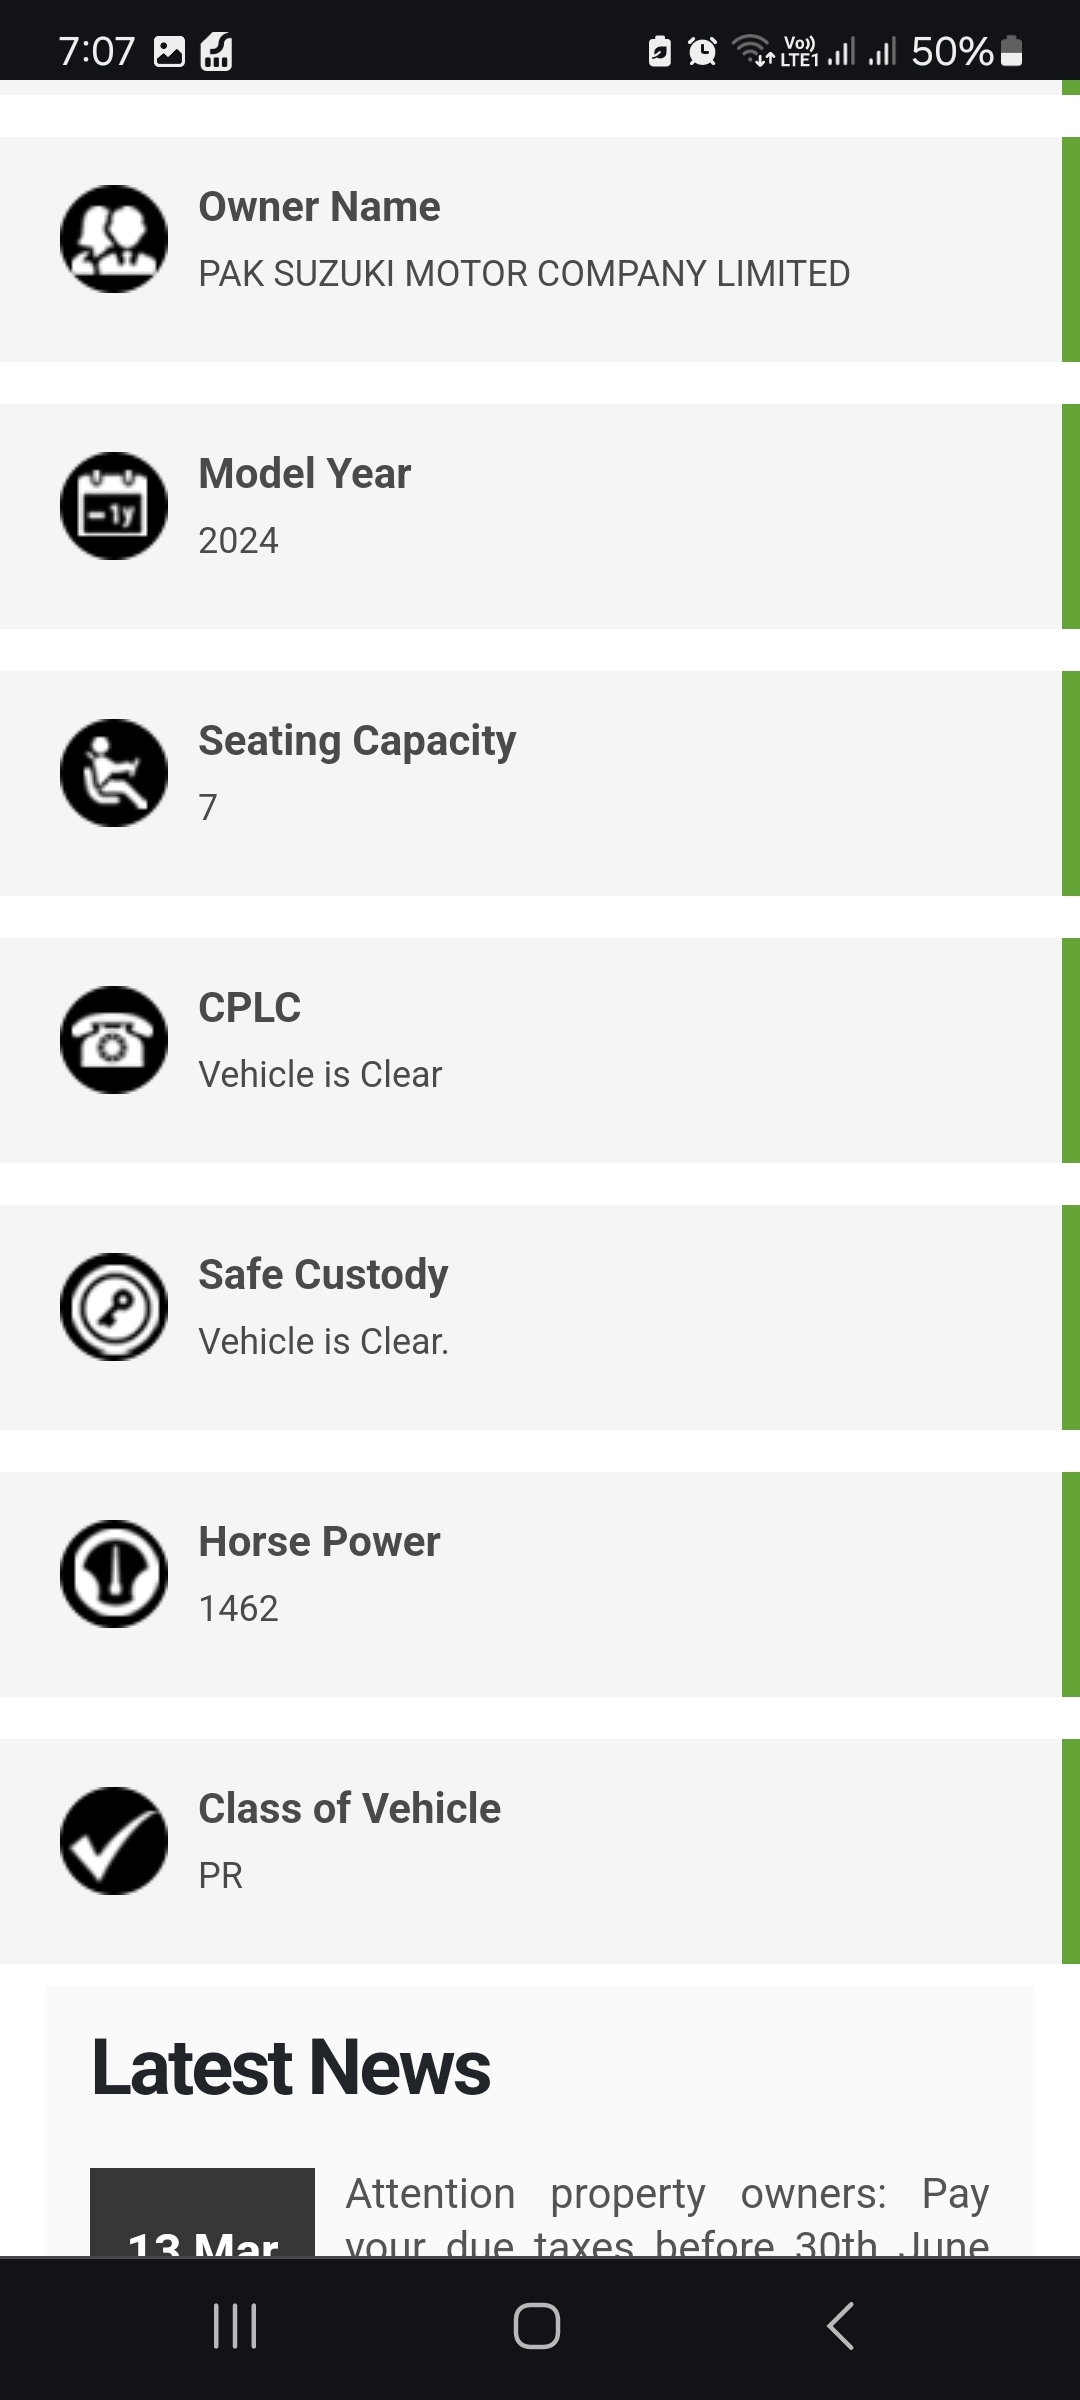1080x2400 pixels.
Task: Tap the Seating Capacity seat icon
Action: [114, 773]
